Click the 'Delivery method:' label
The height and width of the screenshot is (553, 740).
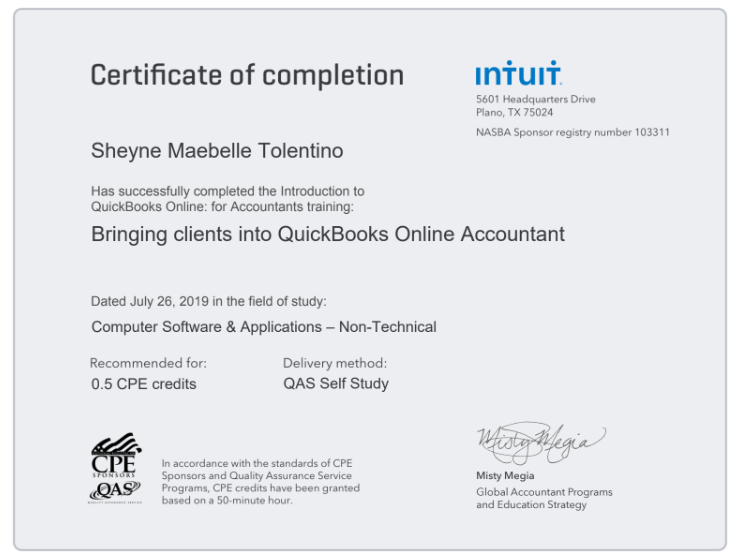click(x=335, y=363)
